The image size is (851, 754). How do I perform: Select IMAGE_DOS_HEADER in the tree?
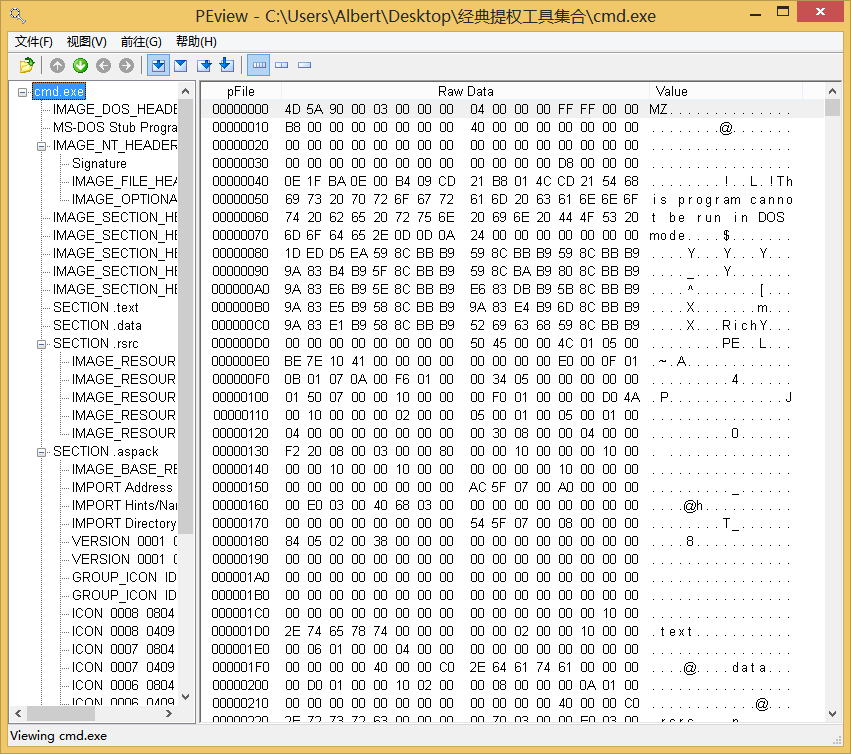[115, 110]
